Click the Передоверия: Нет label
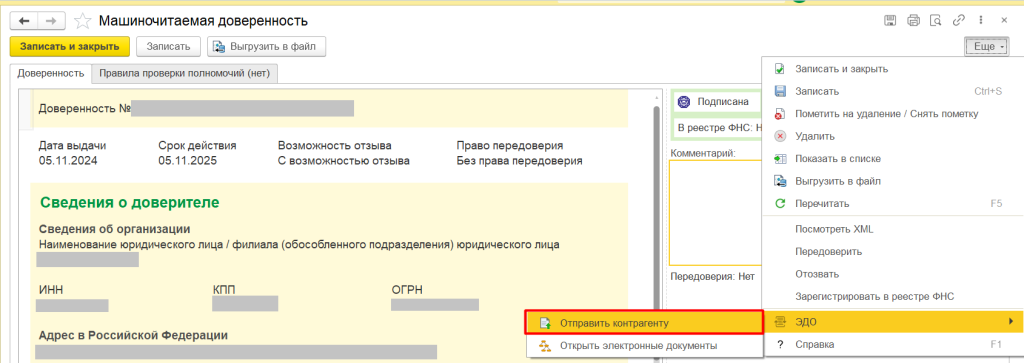1024x363 pixels. [712, 277]
